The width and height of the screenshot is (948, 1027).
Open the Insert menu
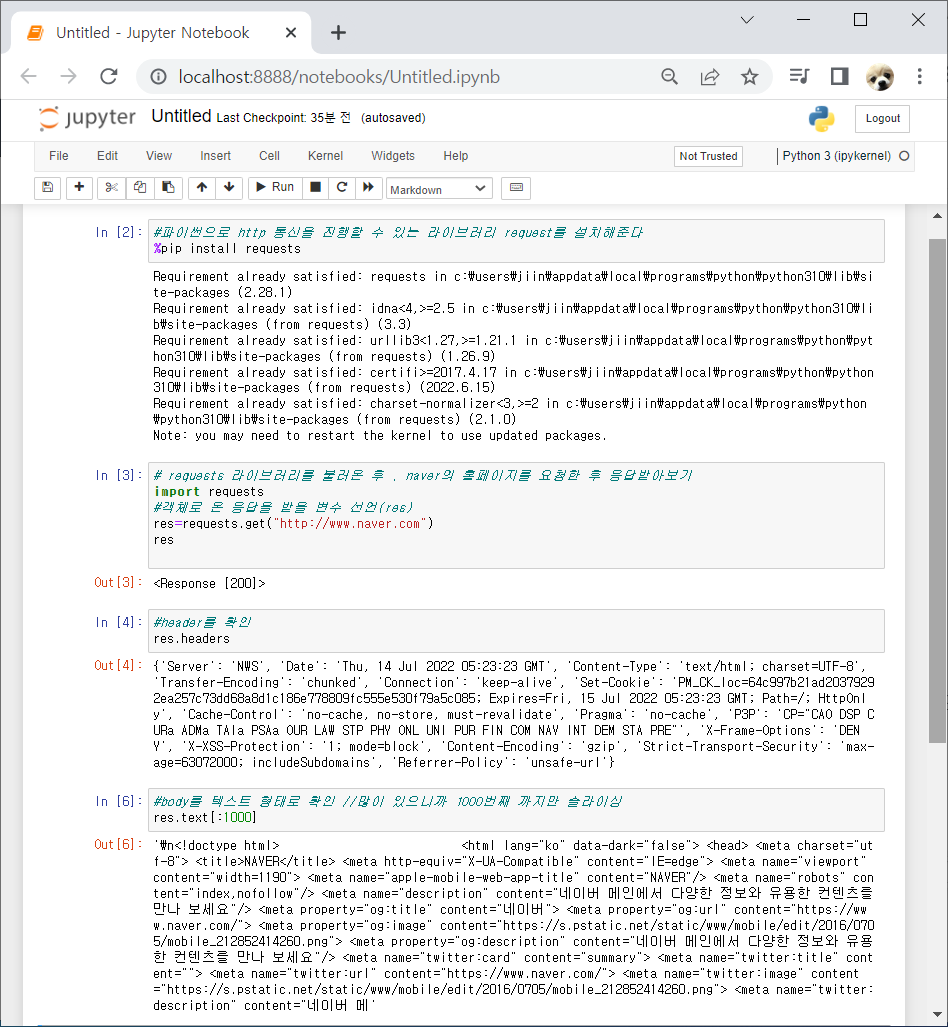216,156
